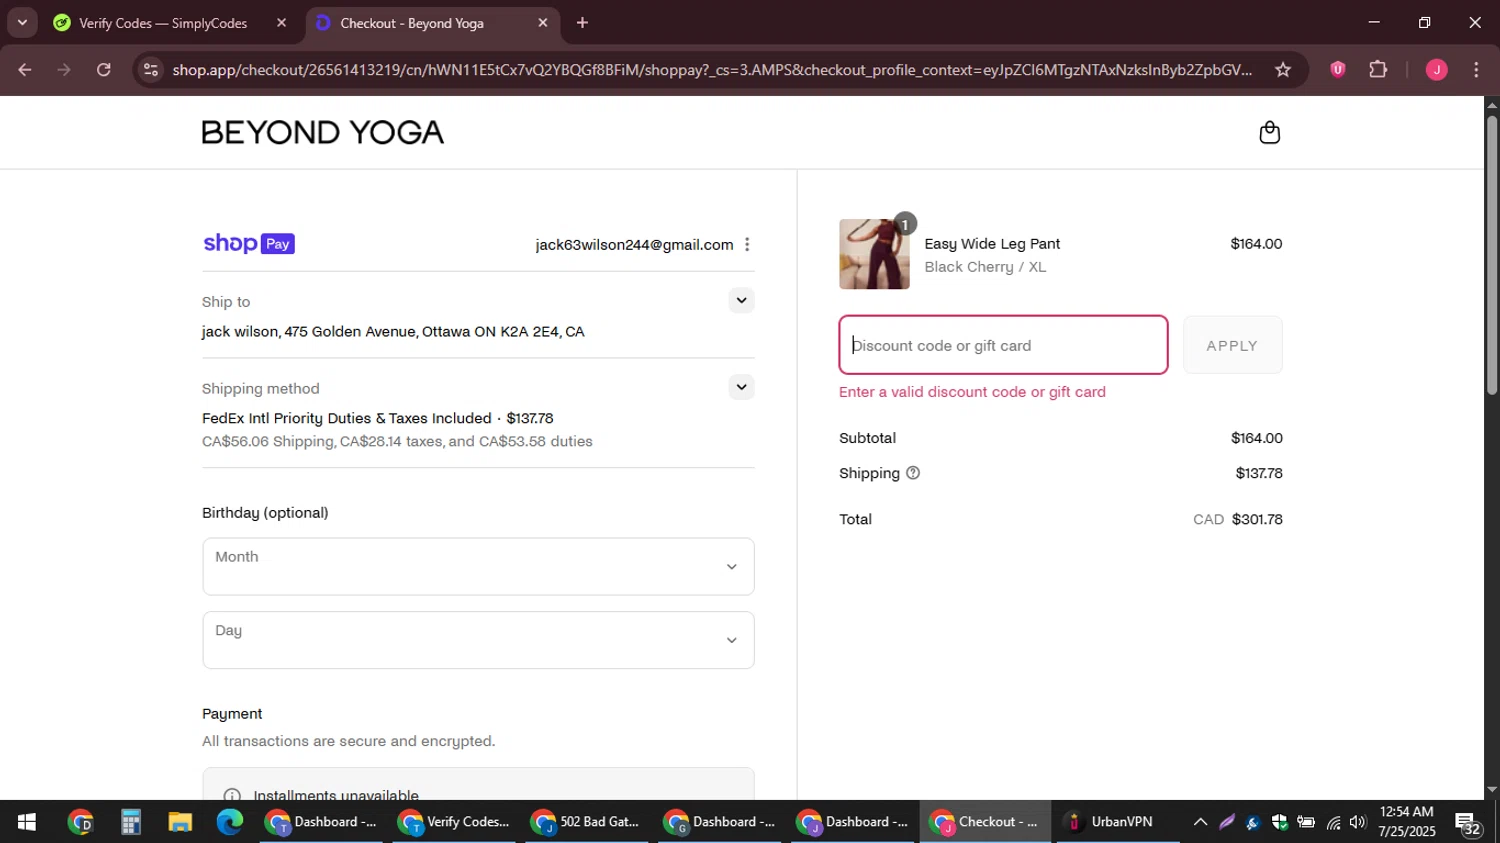Image resolution: width=1500 pixels, height=843 pixels.
Task: Open the volume control in system tray
Action: [1357, 822]
